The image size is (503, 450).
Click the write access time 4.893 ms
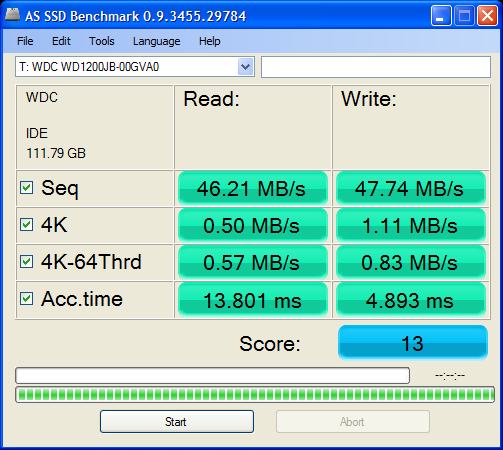pos(411,300)
